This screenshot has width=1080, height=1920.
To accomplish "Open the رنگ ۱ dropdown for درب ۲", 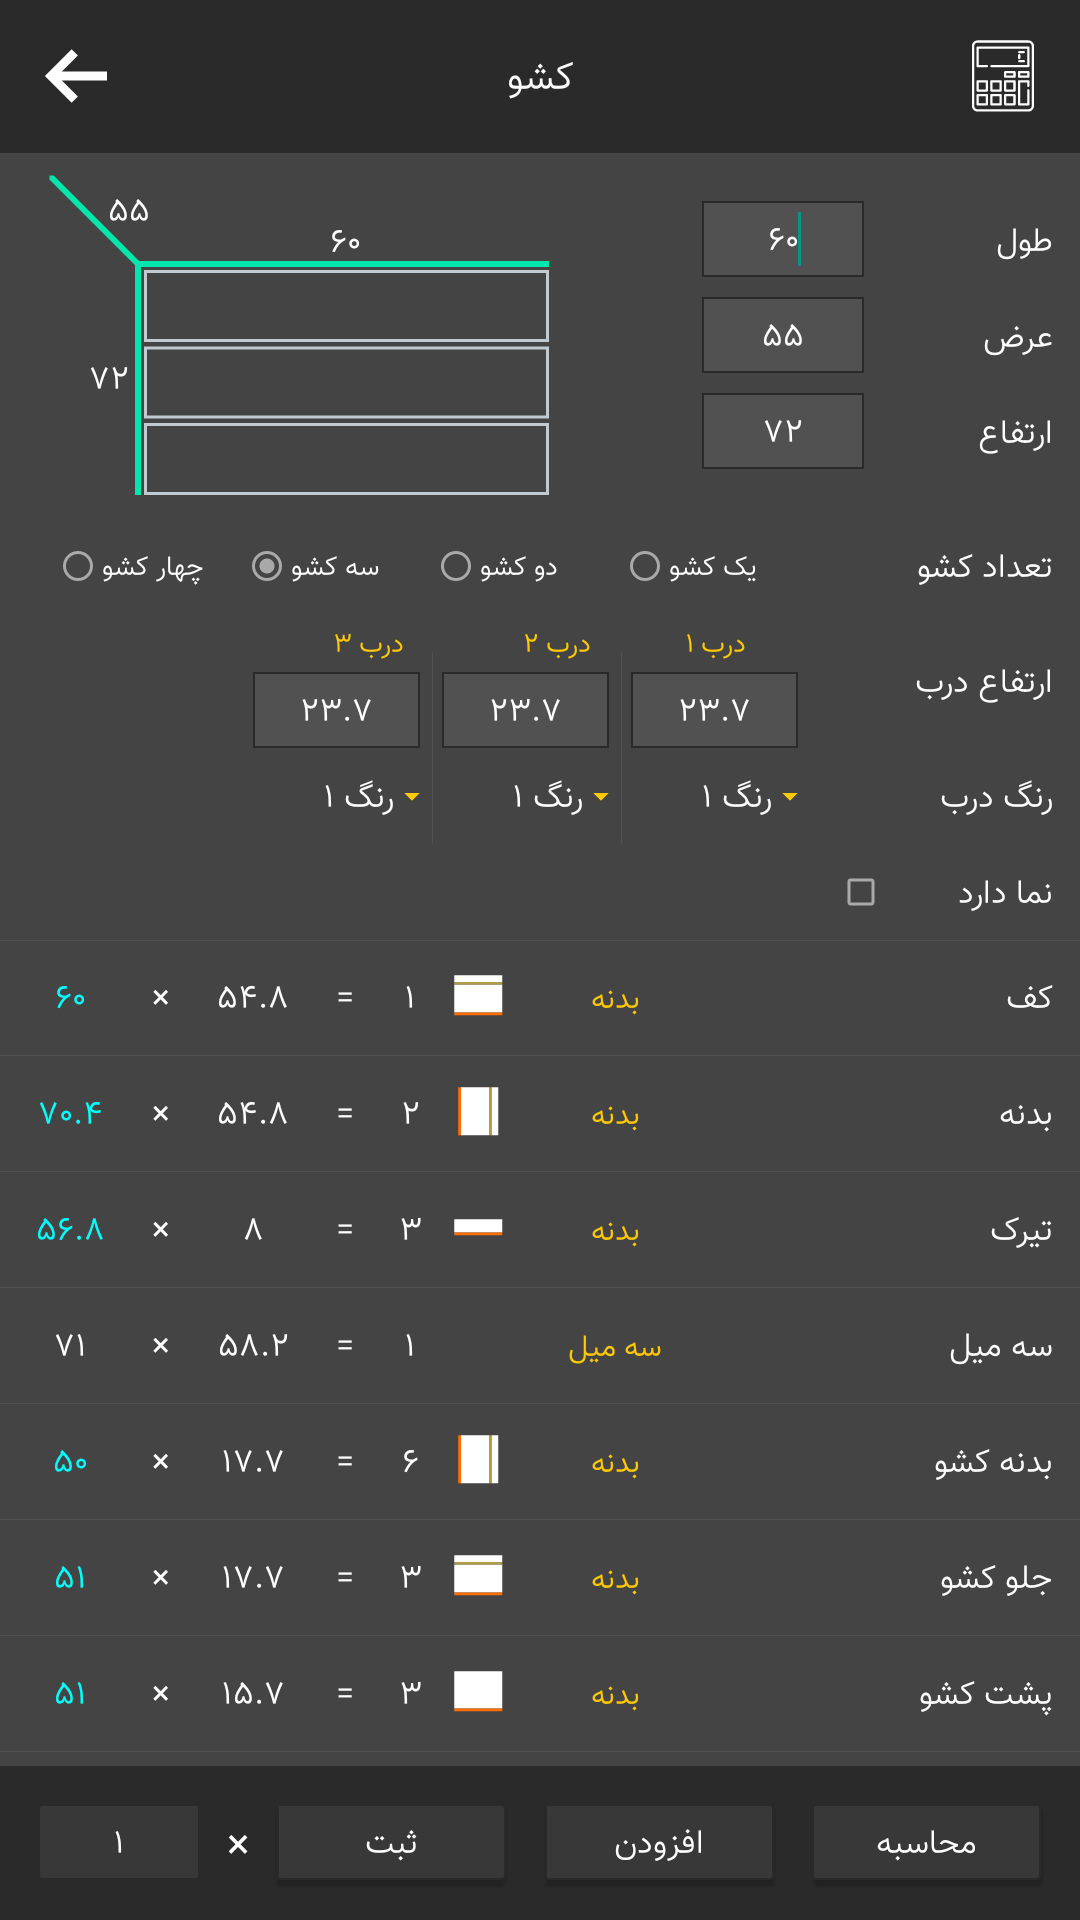I will click(x=560, y=797).
